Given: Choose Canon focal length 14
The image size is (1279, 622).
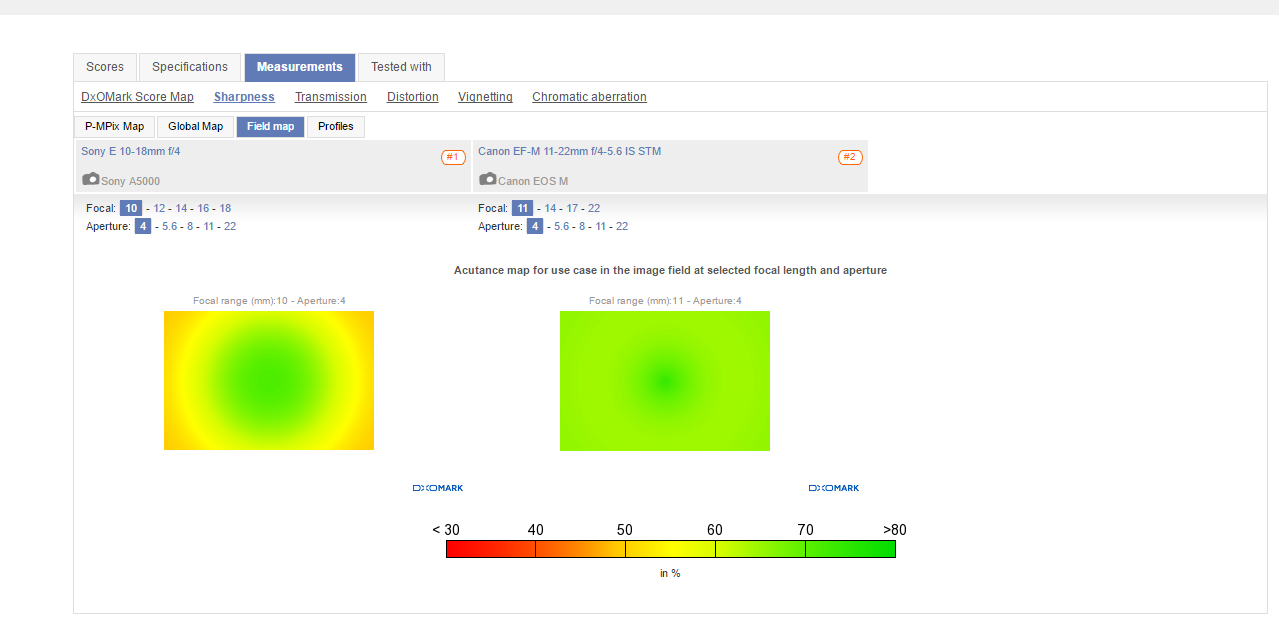Looking at the screenshot, I should pyautogui.click(x=550, y=208).
